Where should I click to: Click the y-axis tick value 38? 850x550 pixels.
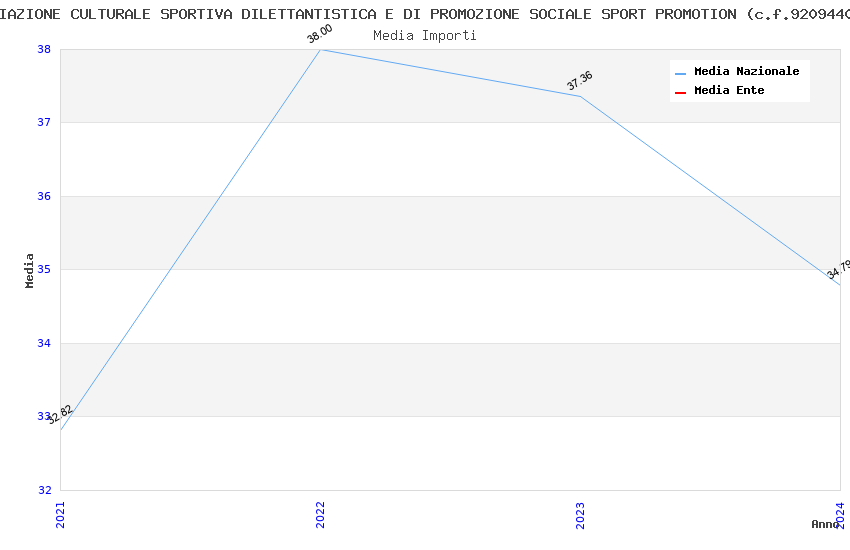pos(44,49)
